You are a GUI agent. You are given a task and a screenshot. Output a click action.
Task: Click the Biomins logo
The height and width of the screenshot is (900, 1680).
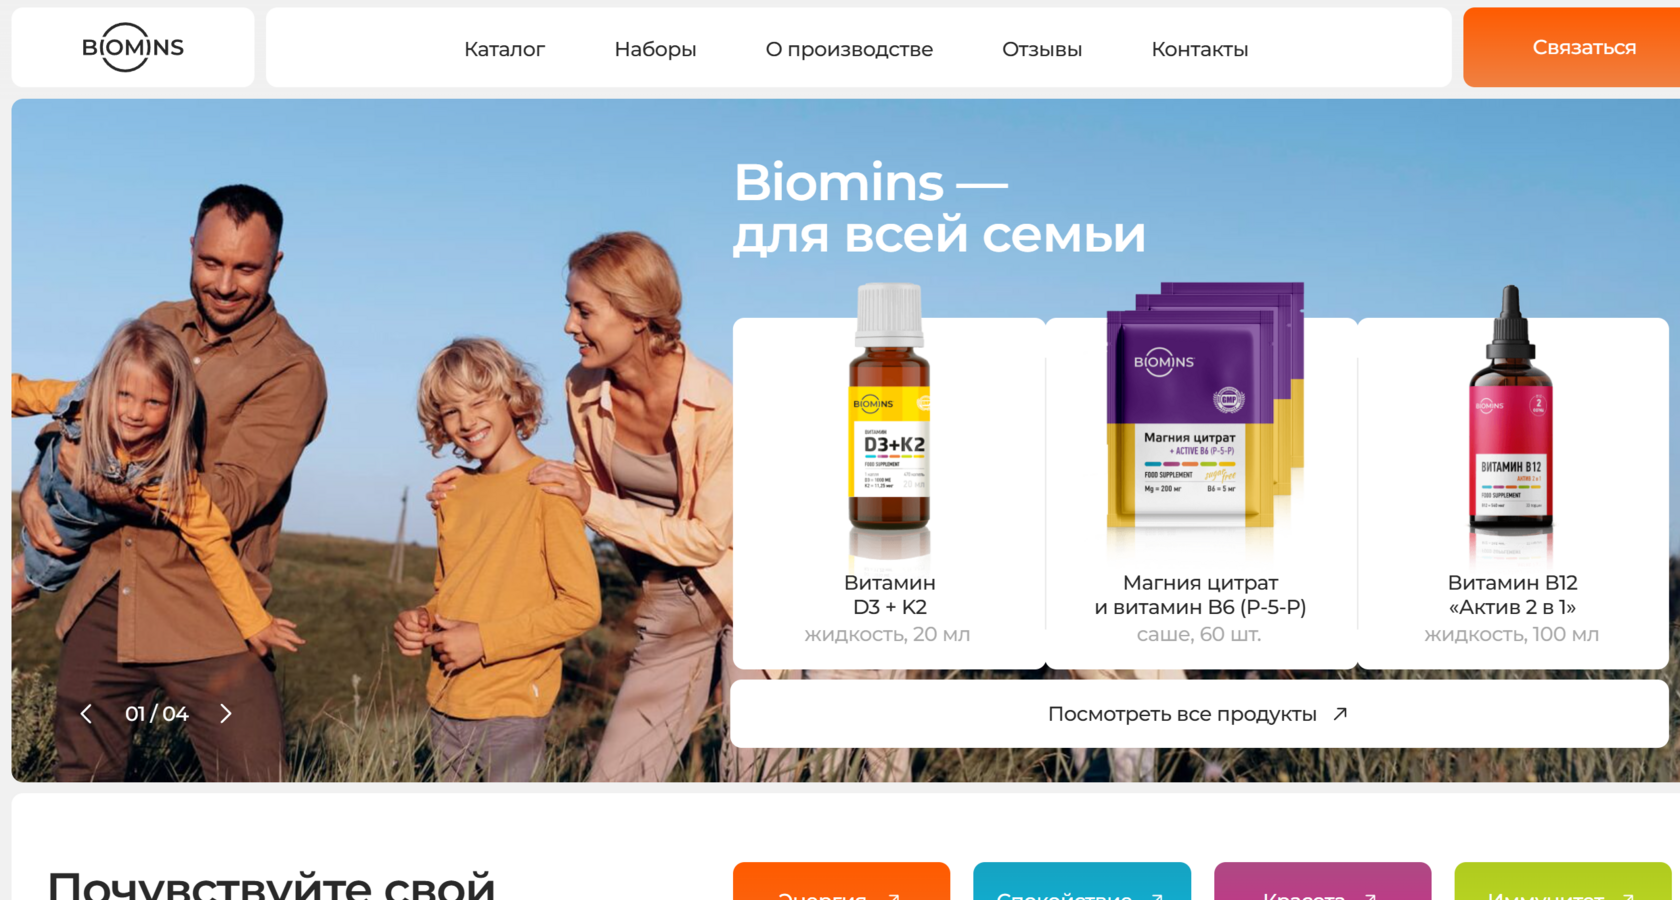tap(133, 47)
